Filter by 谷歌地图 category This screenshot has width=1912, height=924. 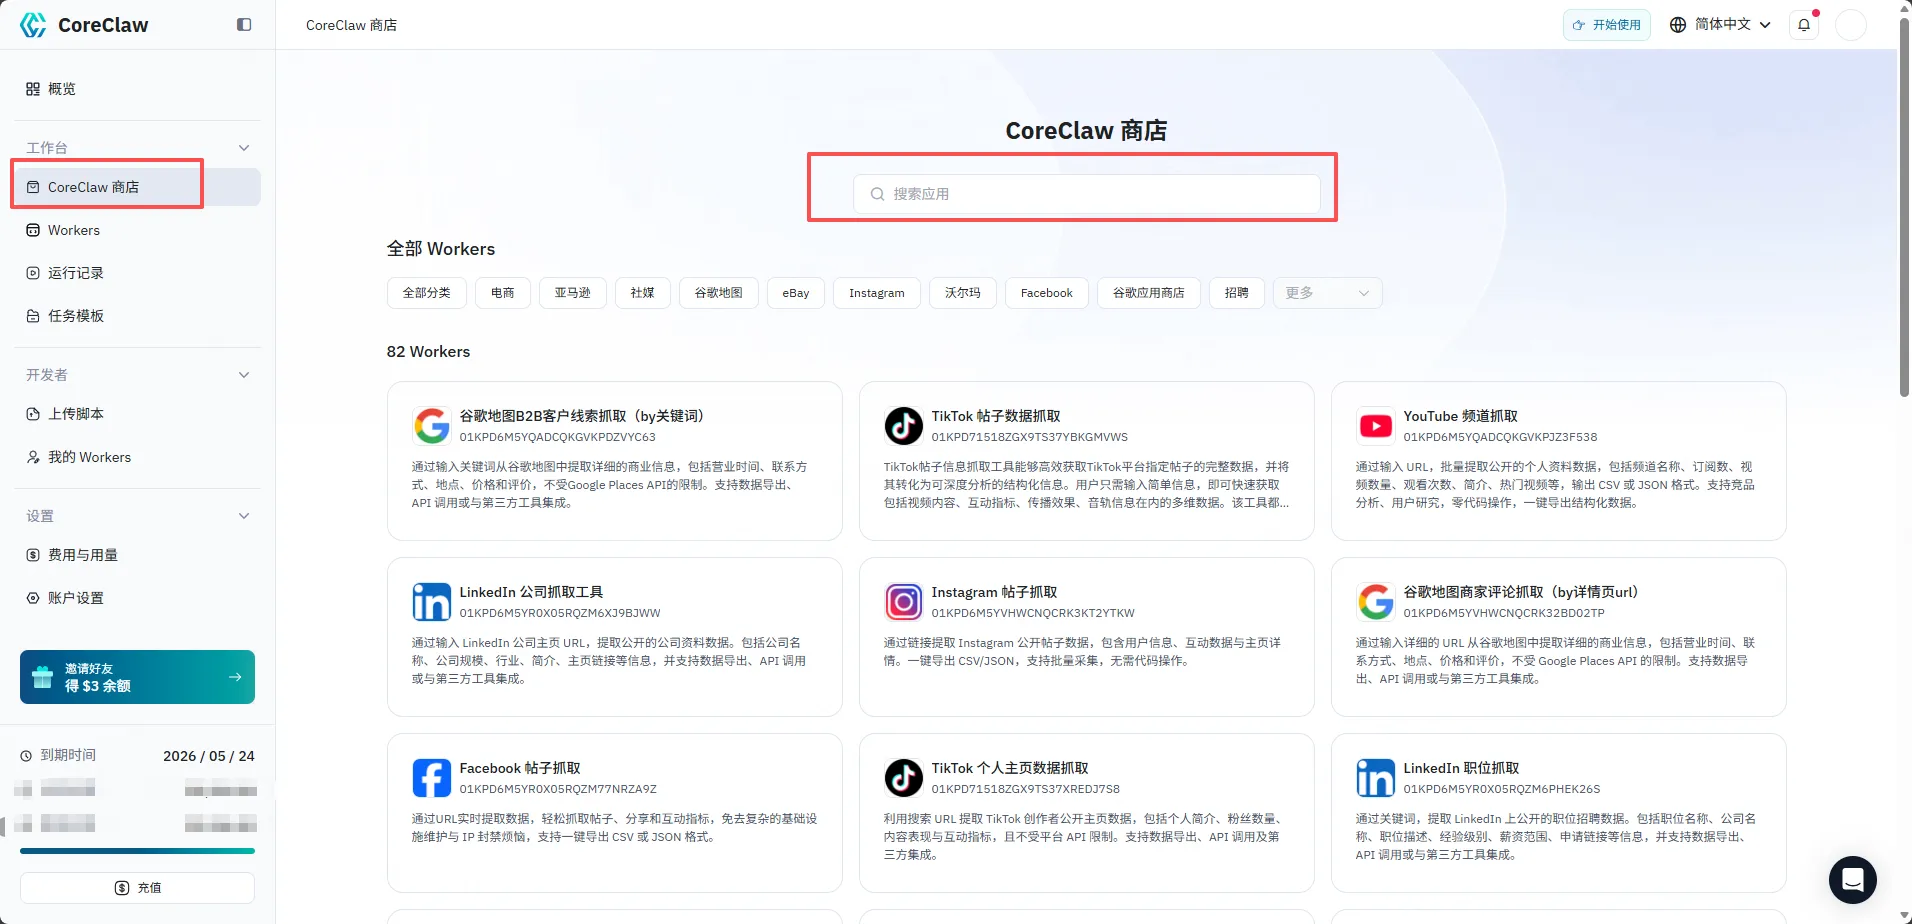[718, 293]
